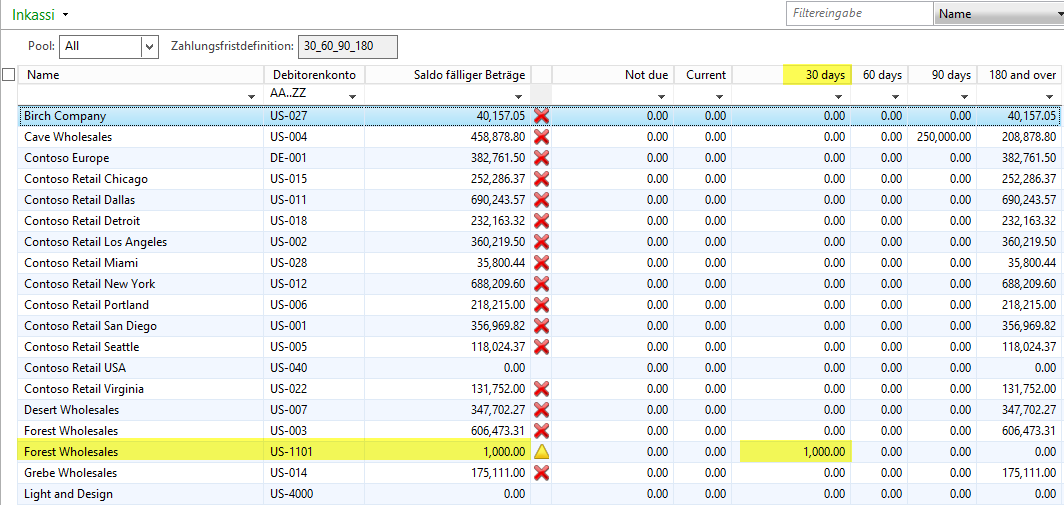Click the yellow warning triangle for Forest Wholesales
Viewport: 1064px width, 505px height.
coord(542,452)
